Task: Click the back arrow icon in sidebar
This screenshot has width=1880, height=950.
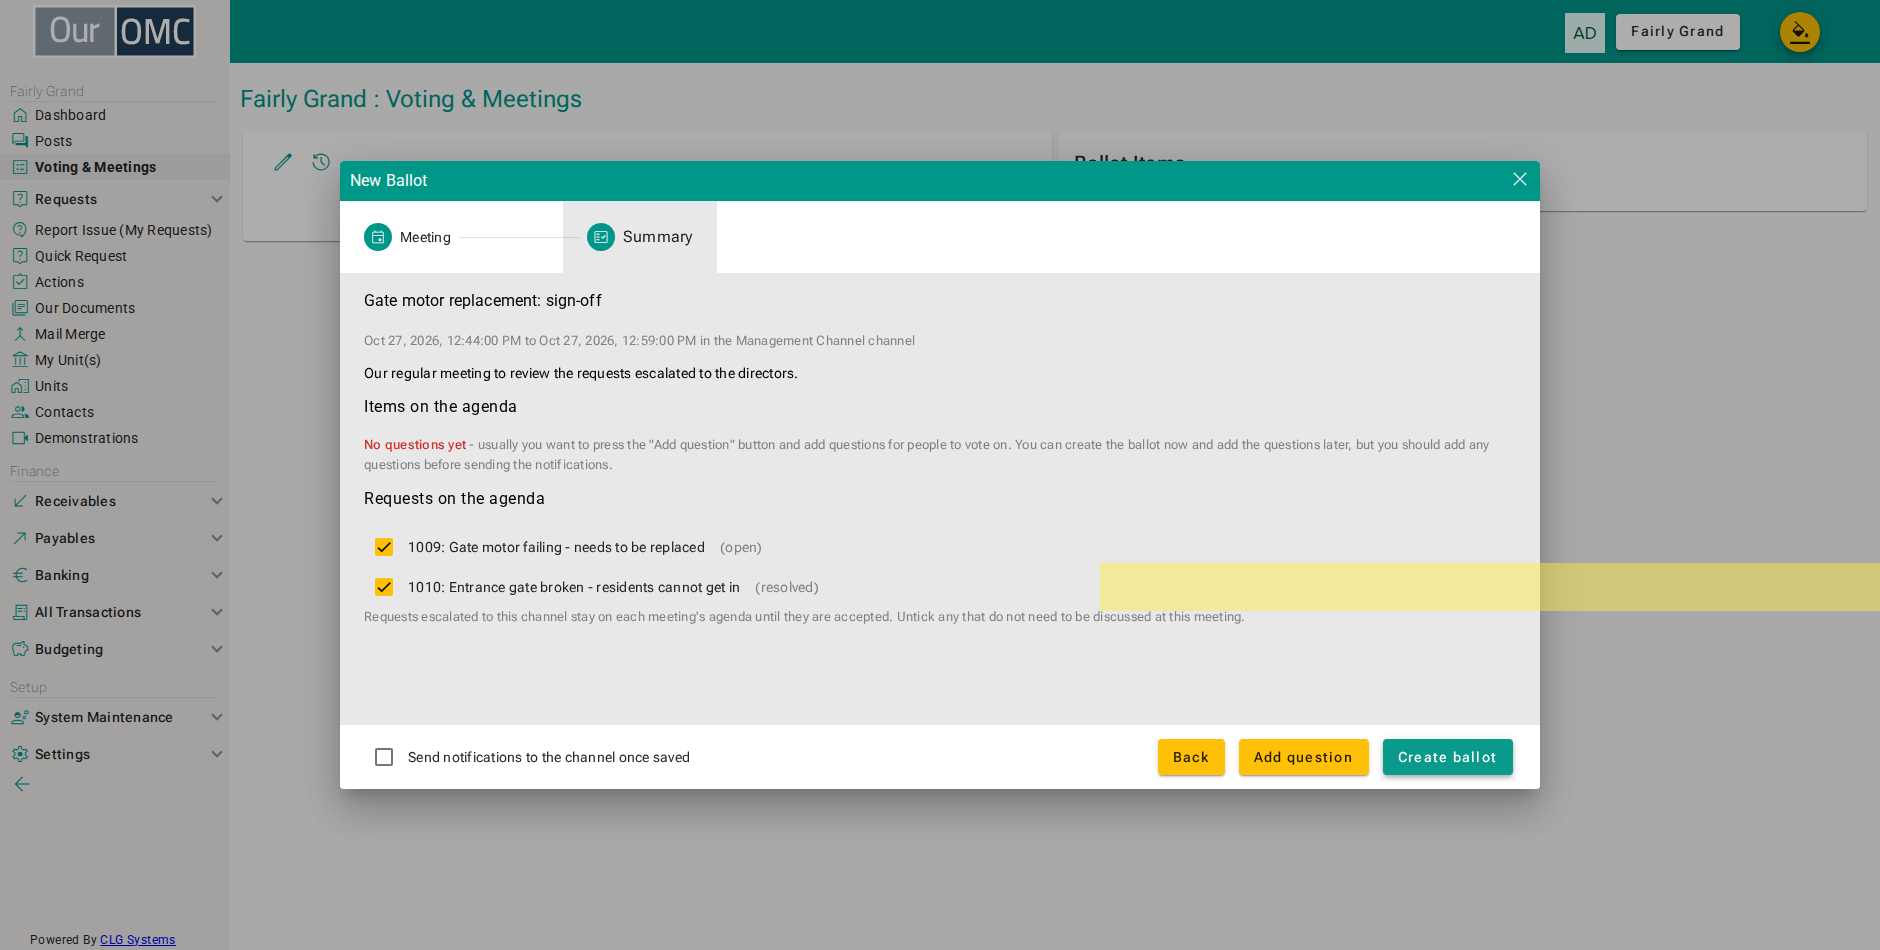Action: click(22, 784)
